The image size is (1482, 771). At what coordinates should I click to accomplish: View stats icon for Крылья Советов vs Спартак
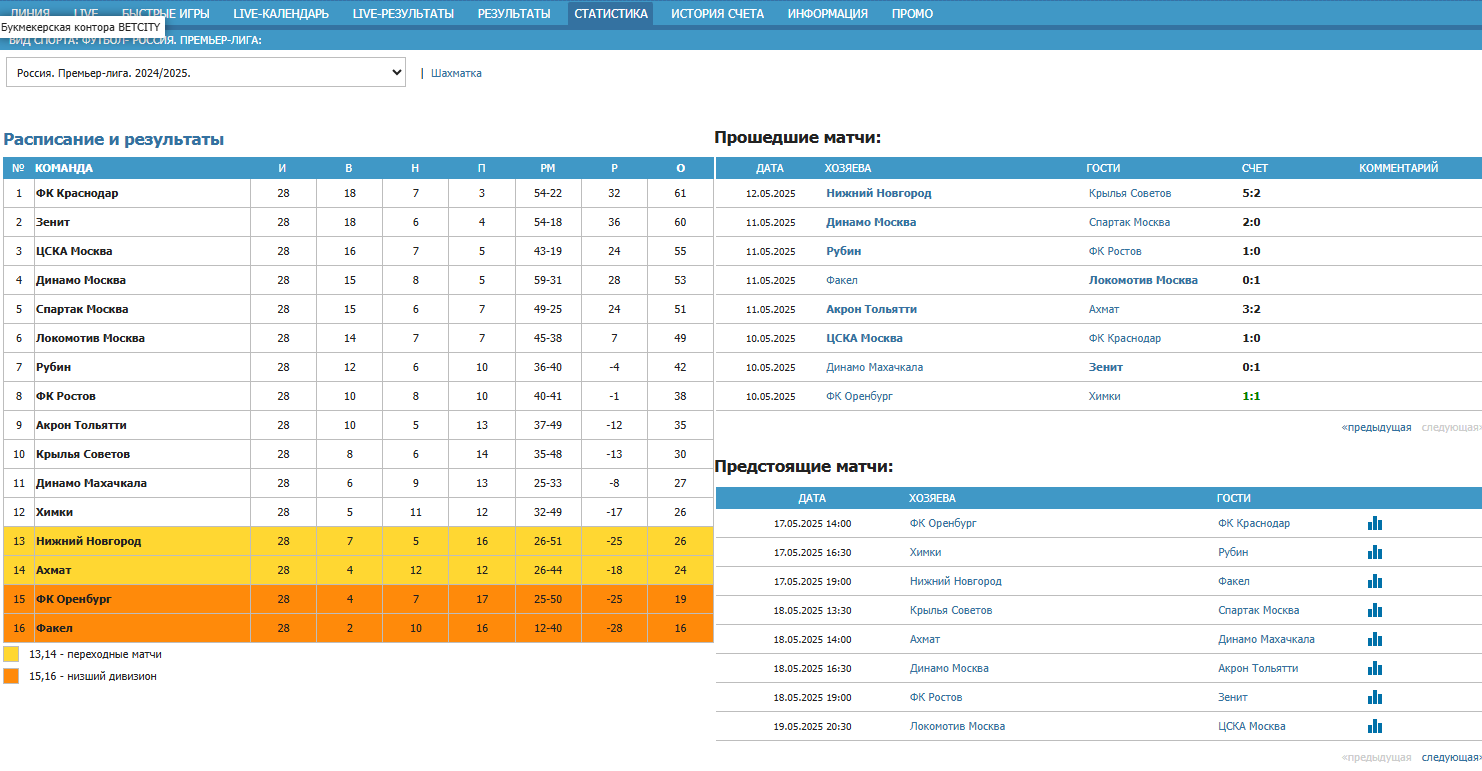[1375, 610]
